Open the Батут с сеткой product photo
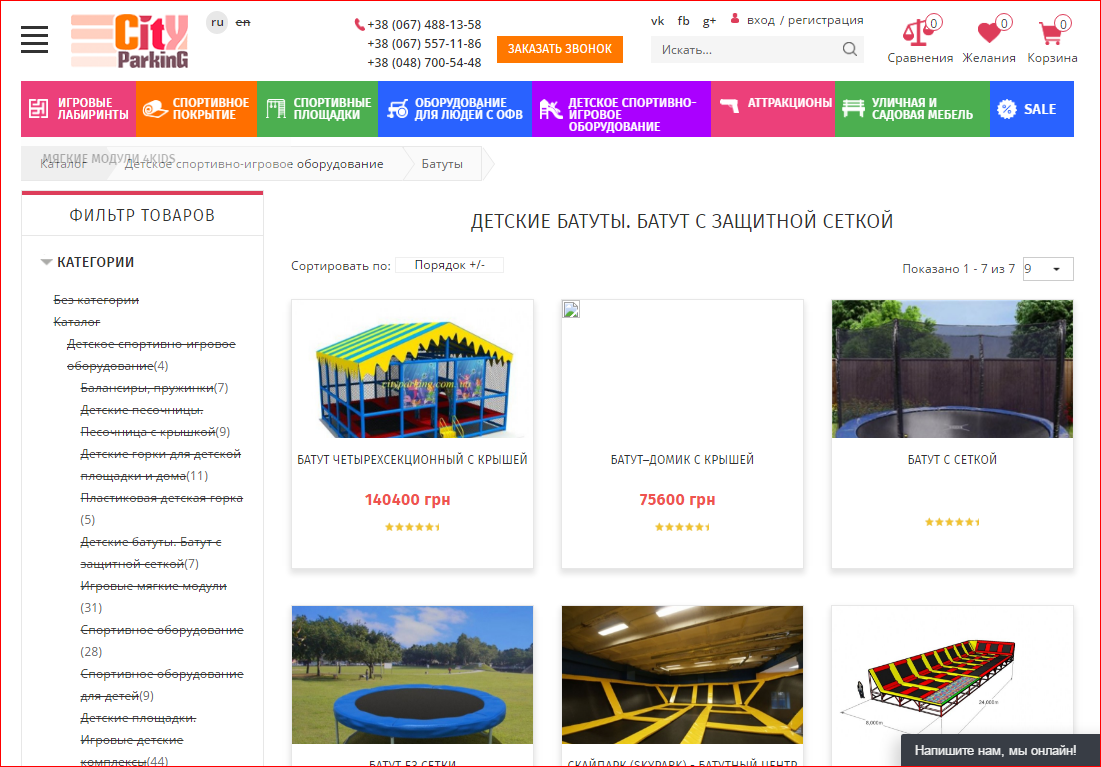 [x=952, y=369]
